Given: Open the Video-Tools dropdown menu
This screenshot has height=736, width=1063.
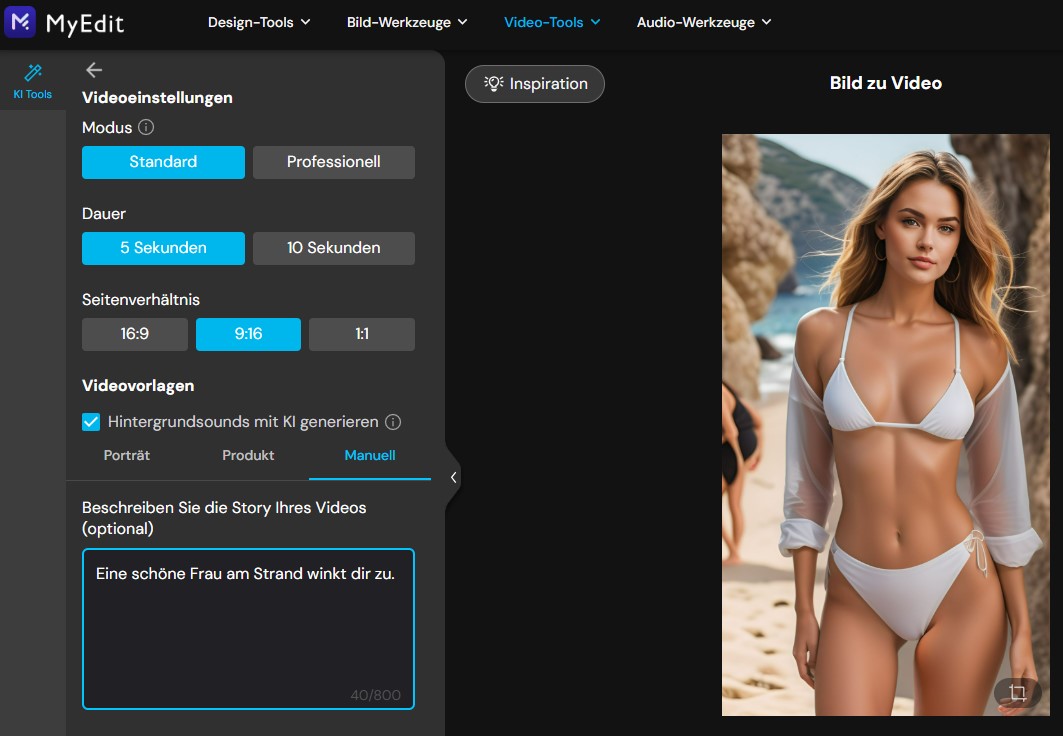Looking at the screenshot, I should (552, 22).
